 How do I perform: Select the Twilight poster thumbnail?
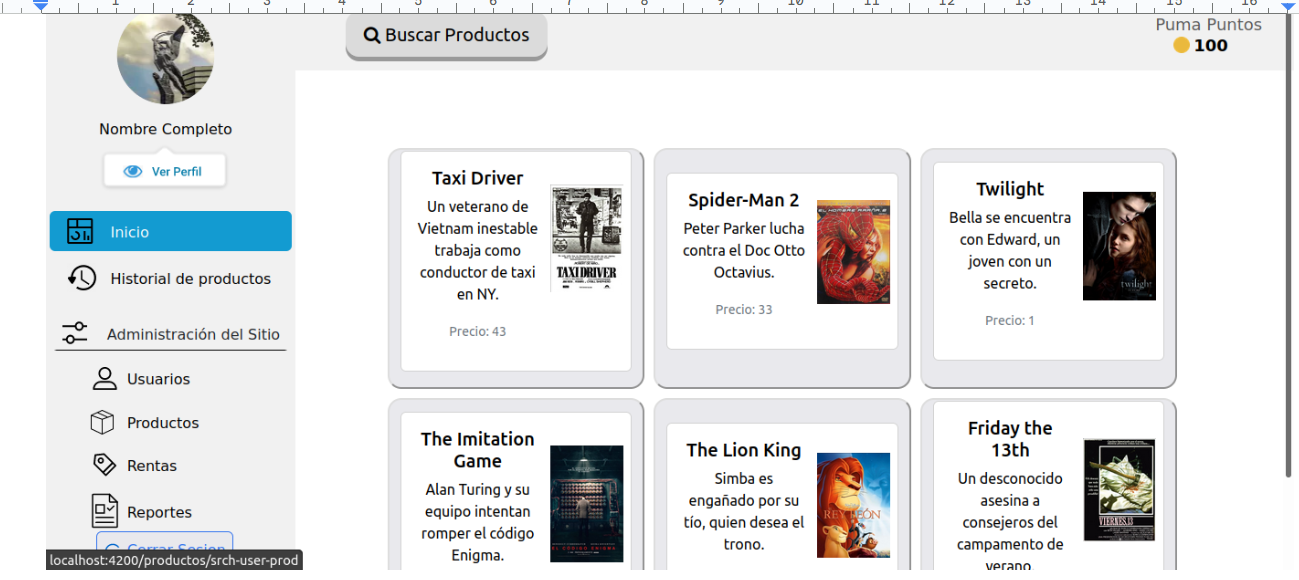[x=1119, y=246]
